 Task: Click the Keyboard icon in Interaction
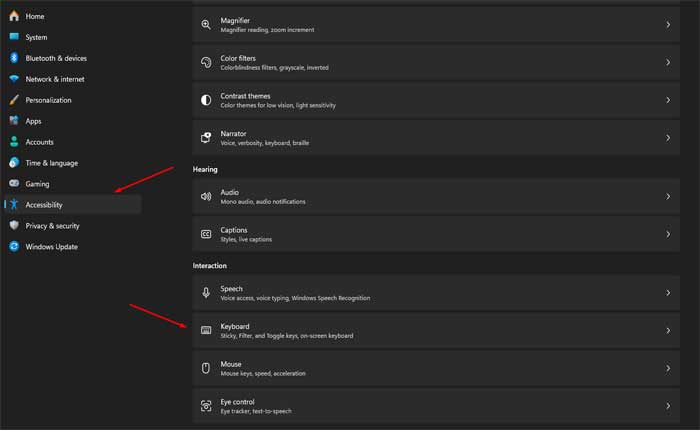pos(206,330)
